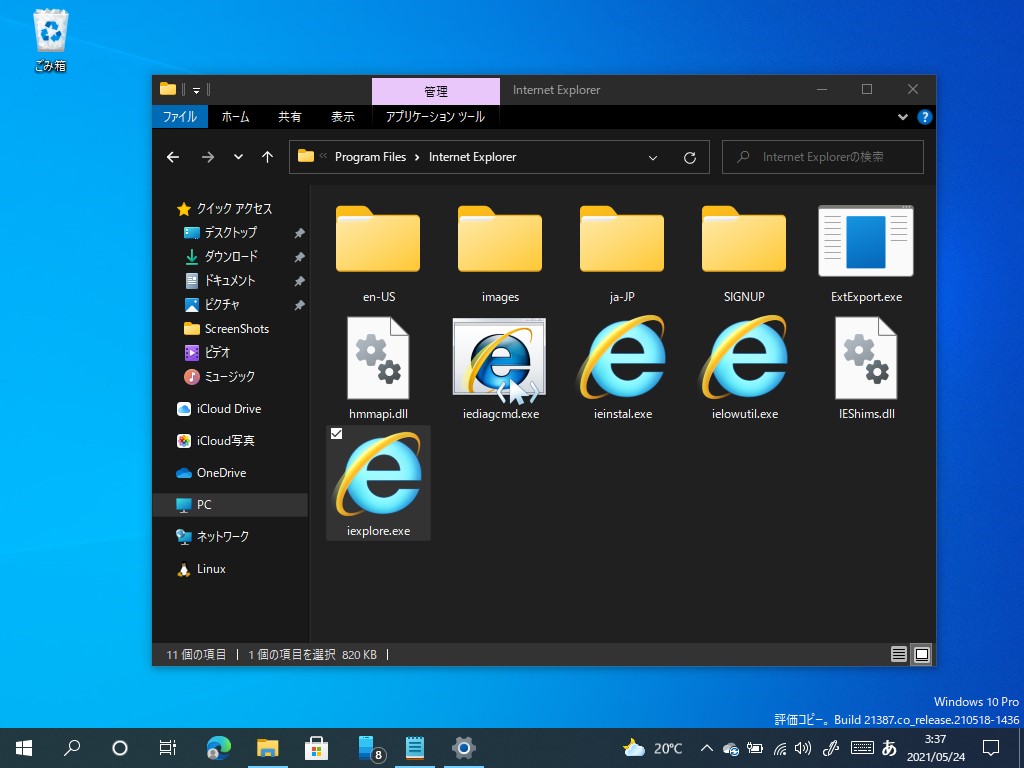Open the breadcrumb dropdown beside Internet Explorer
1024x768 pixels.
pos(653,157)
